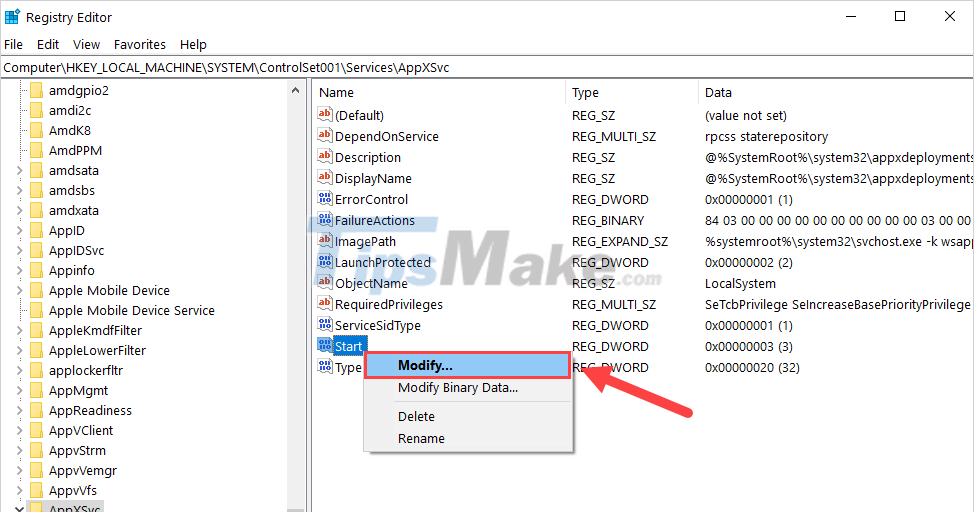The image size is (974, 512).
Task: Click the Registry Editor app icon in title bar
Action: pyautogui.click(x=12, y=17)
